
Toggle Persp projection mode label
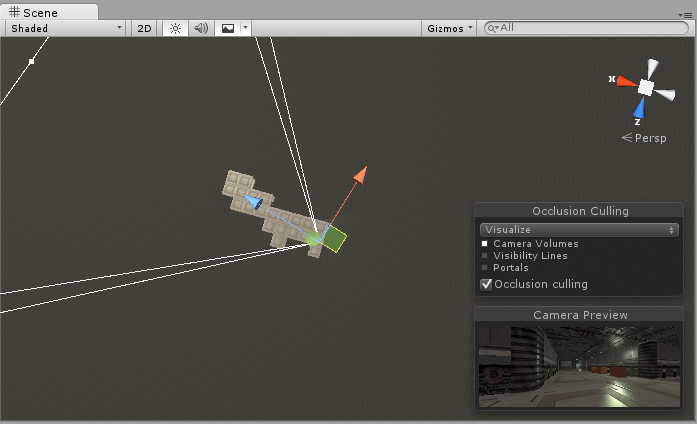tap(644, 138)
